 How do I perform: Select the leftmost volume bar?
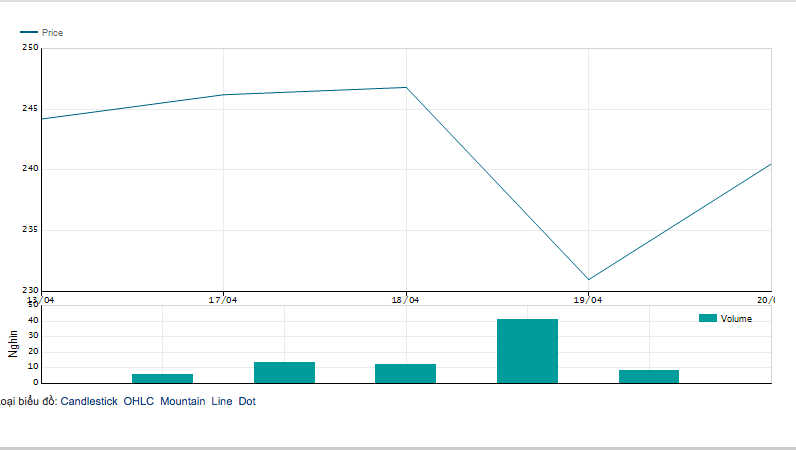(x=162, y=378)
